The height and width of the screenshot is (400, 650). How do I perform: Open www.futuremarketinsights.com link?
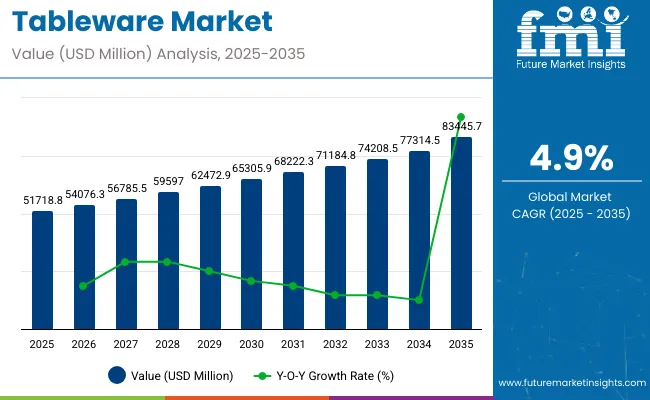point(572,383)
